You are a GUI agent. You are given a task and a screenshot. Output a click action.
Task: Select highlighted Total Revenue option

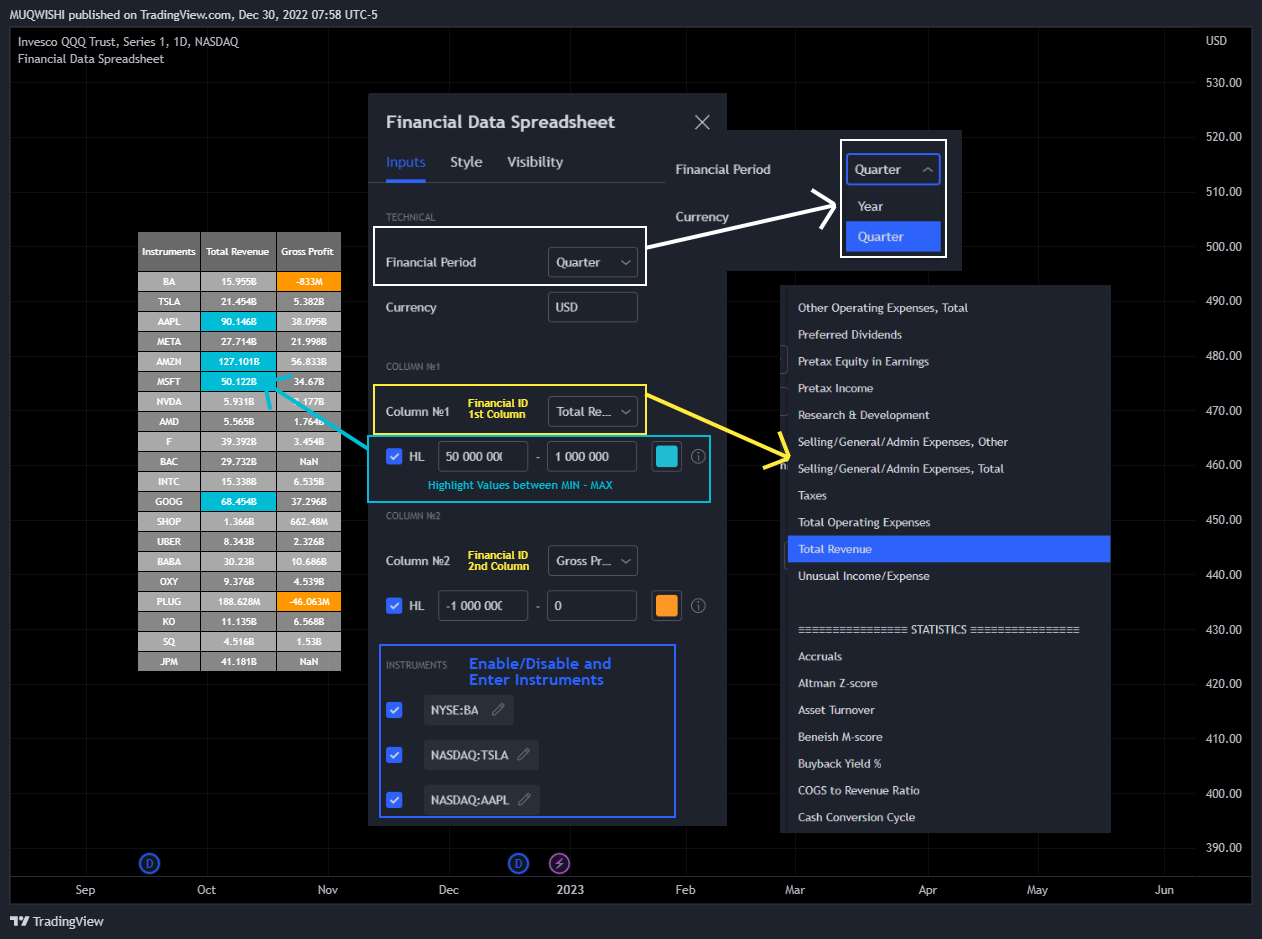[948, 549]
